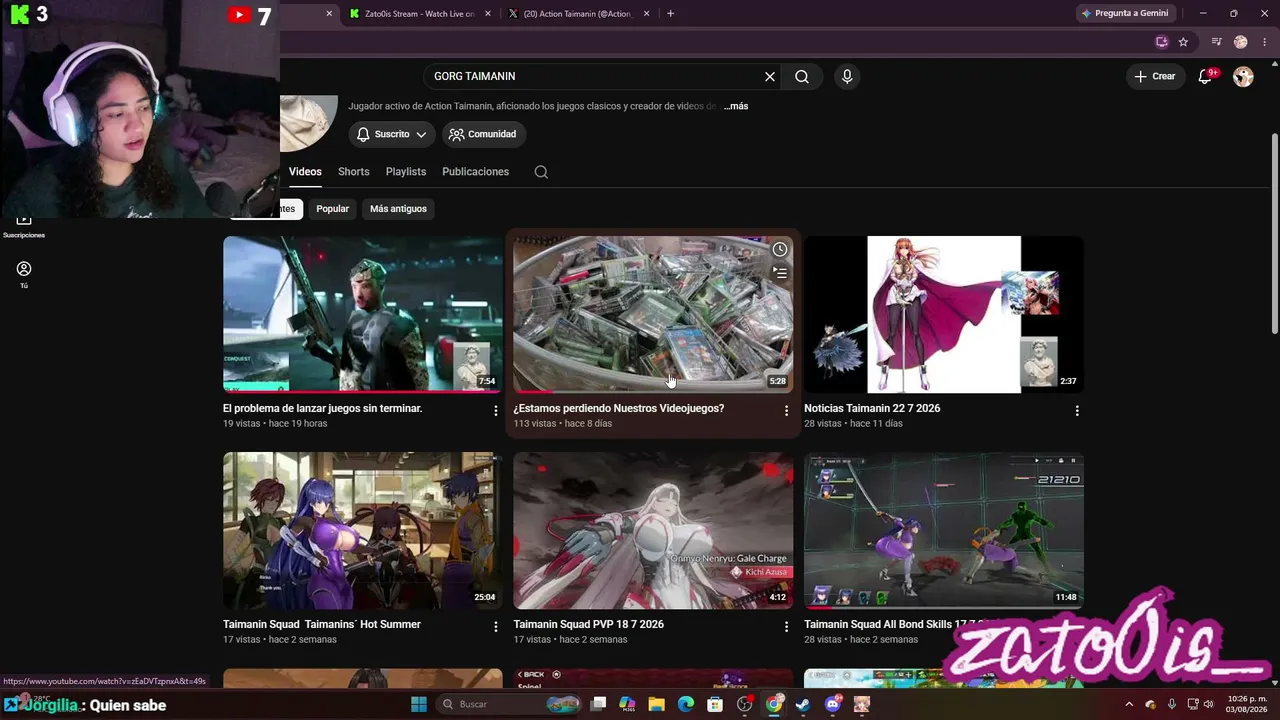Viewport: 1280px width, 720px height.
Task: Open the Suscripciones sidebar item
Action: click(24, 226)
